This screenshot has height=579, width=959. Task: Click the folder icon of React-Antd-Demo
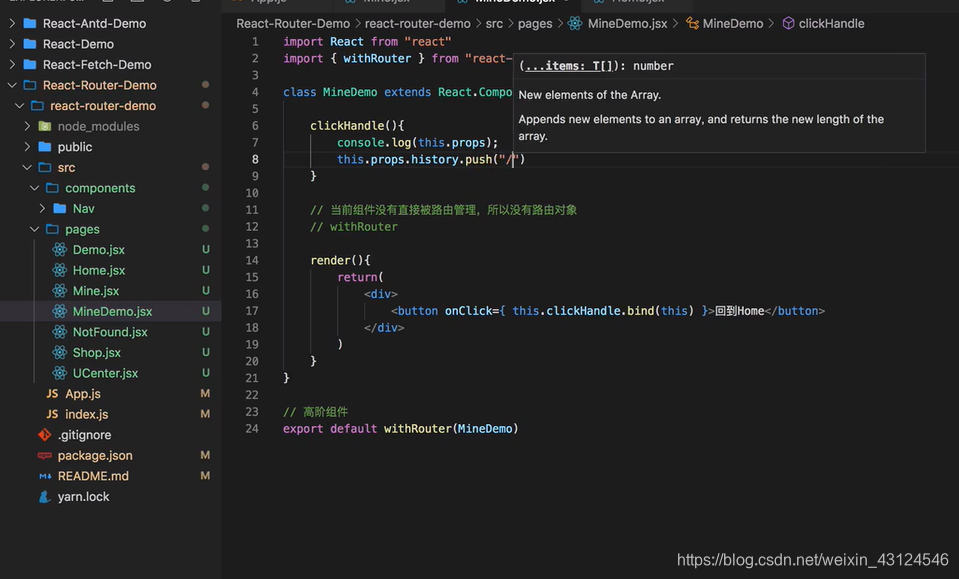(29, 23)
